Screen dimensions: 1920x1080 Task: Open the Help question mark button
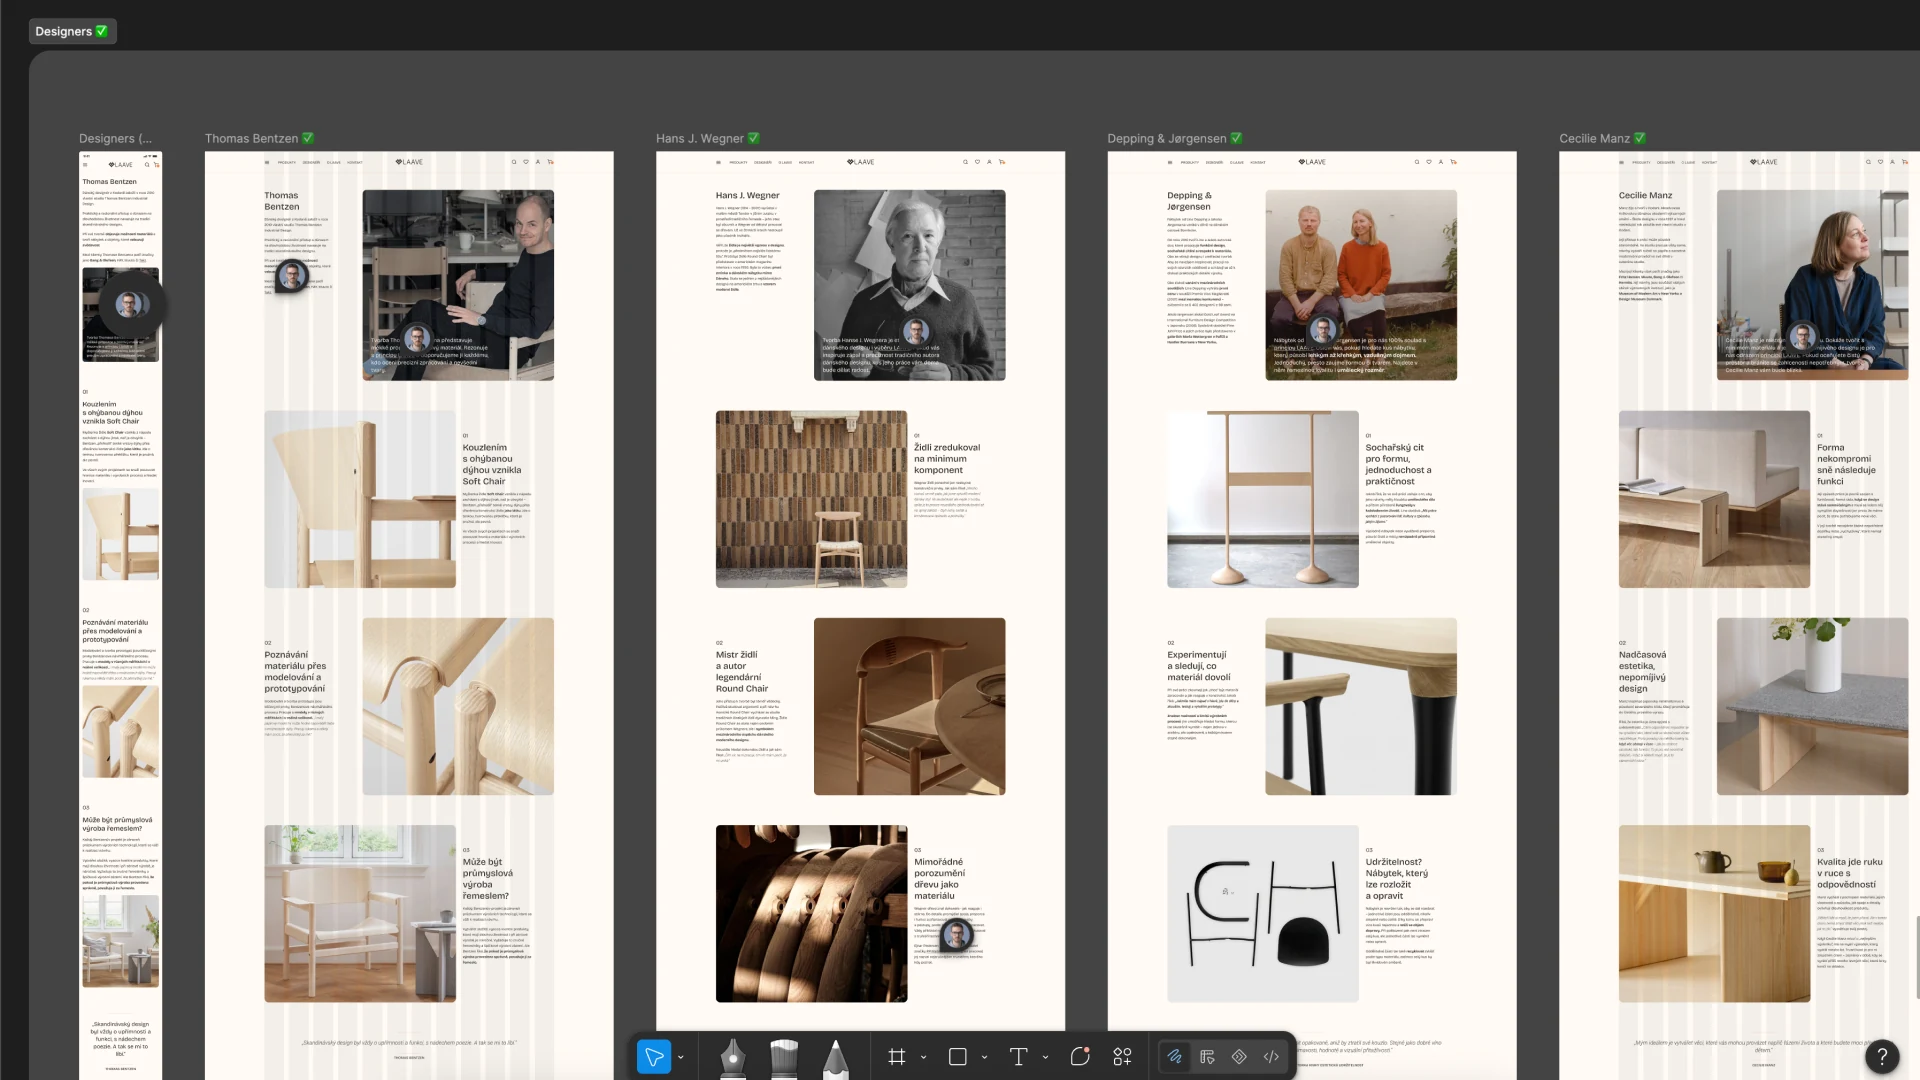point(1882,1056)
